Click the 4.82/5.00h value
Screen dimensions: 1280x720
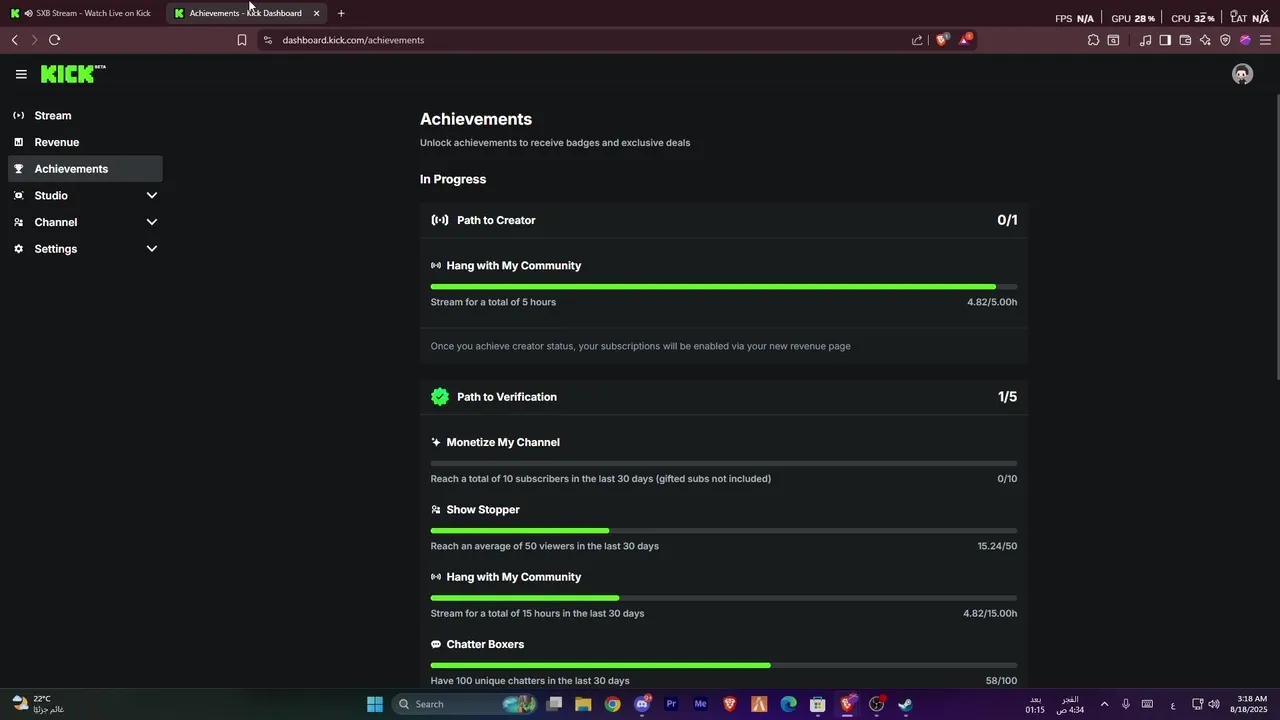pos(992,302)
